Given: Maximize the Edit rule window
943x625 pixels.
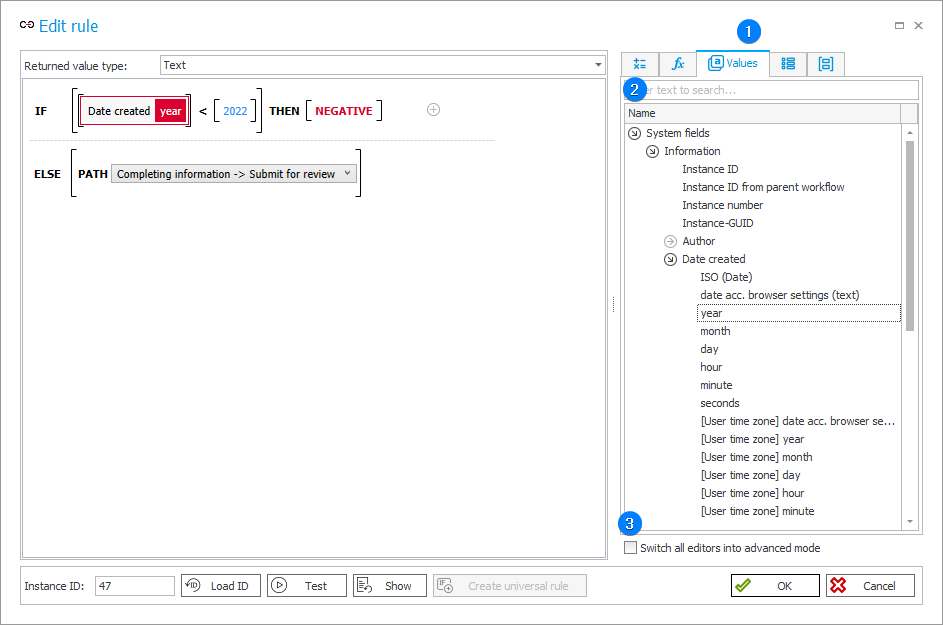Looking at the screenshot, I should coord(899,25).
